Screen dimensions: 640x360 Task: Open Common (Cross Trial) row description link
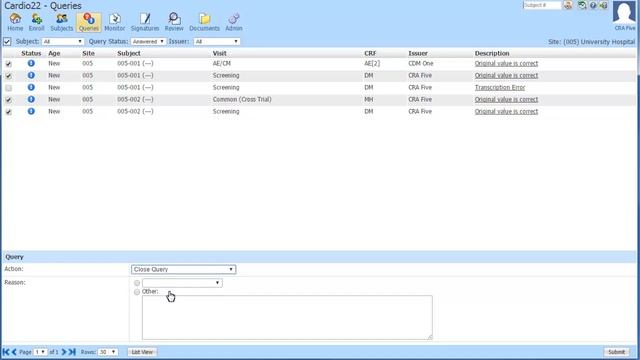click(x=506, y=100)
